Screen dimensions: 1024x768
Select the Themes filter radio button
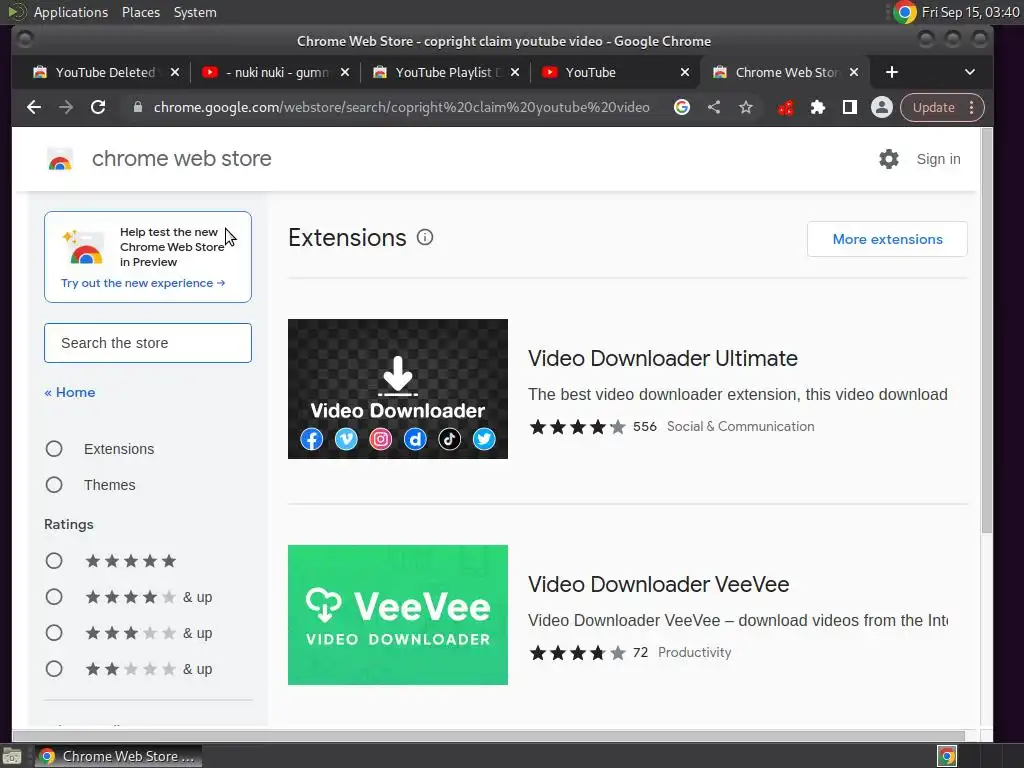point(54,485)
